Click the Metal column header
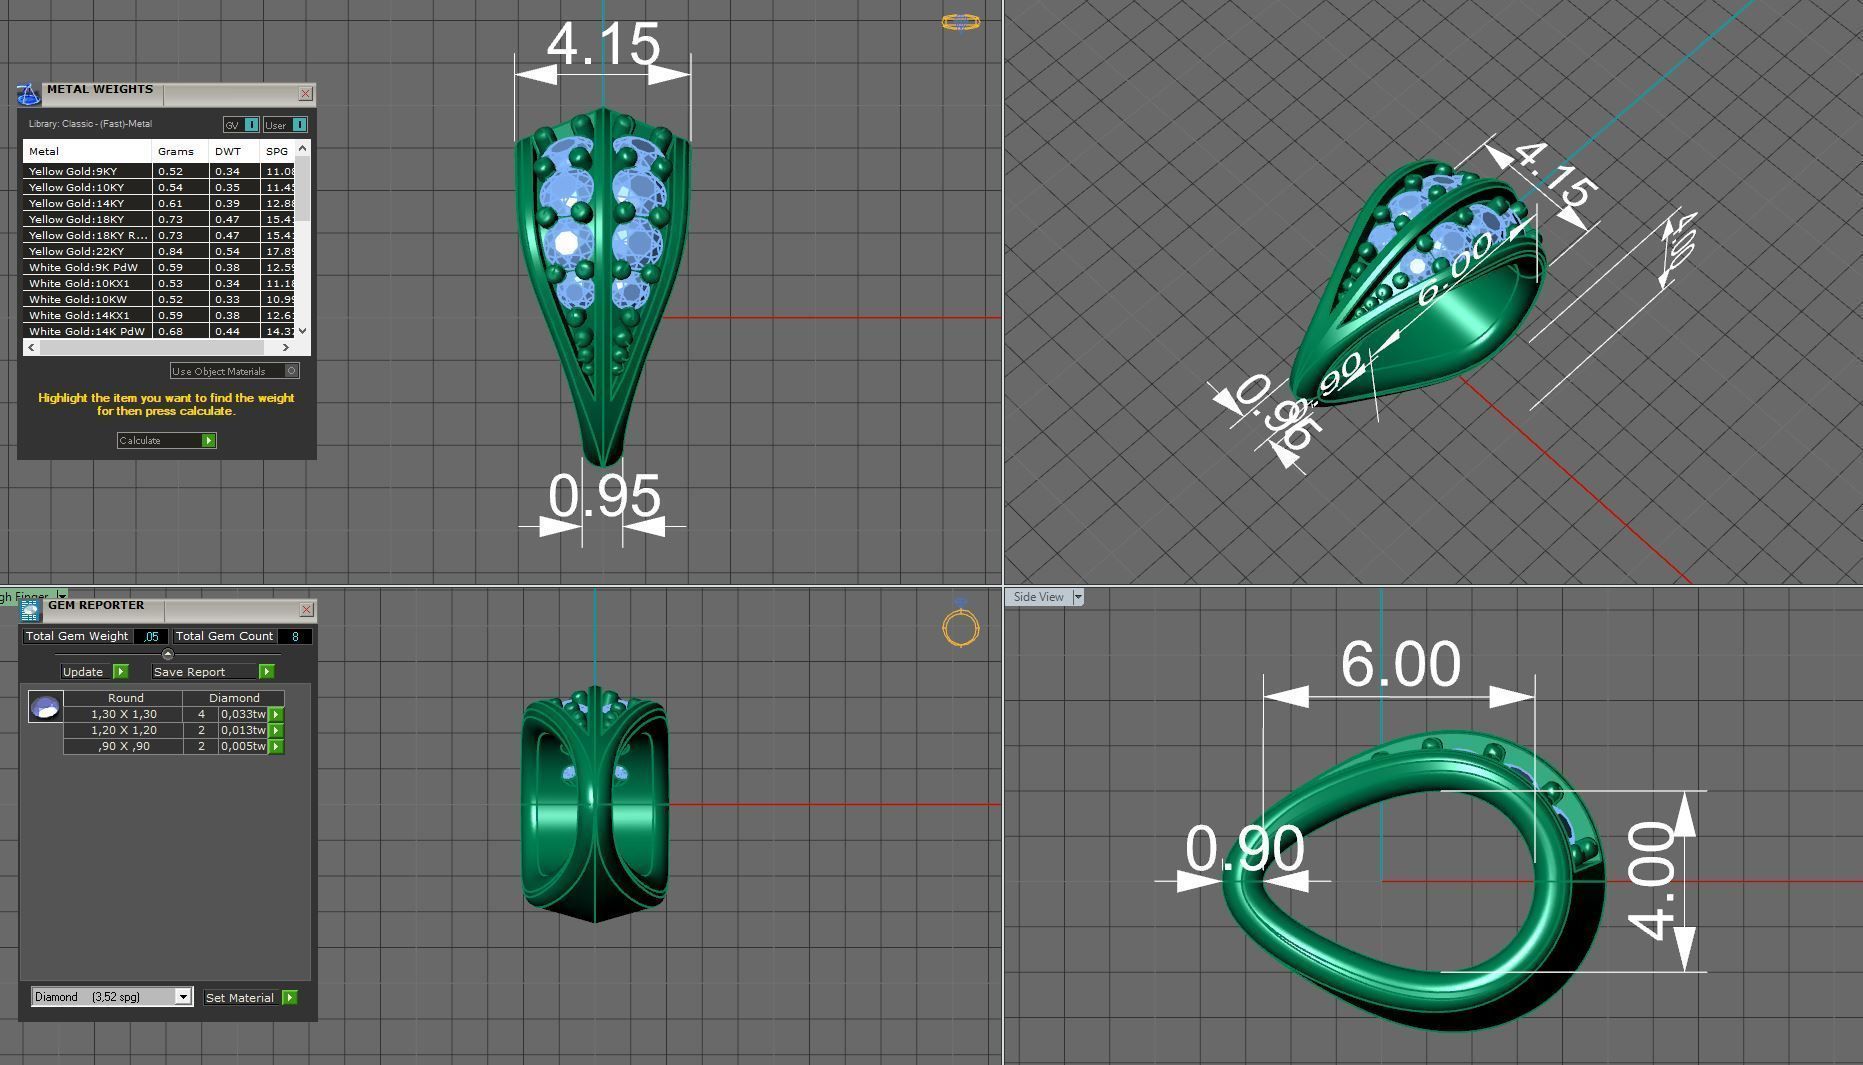 88,151
